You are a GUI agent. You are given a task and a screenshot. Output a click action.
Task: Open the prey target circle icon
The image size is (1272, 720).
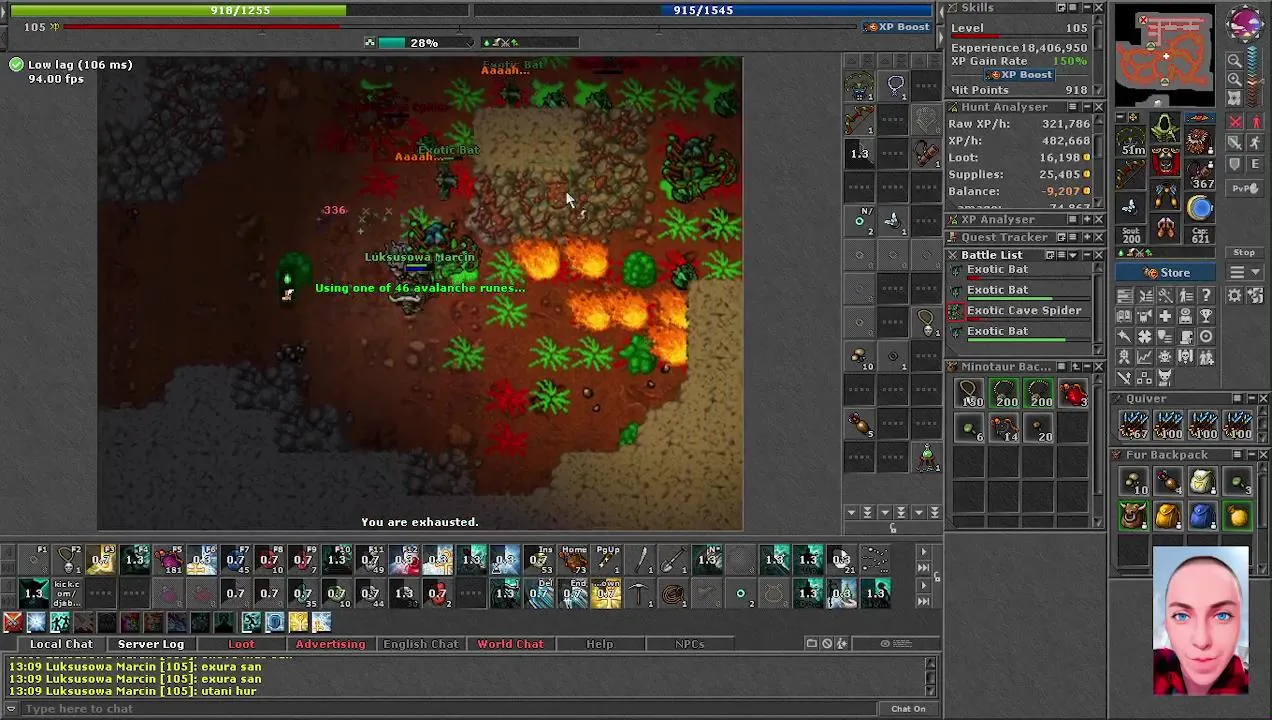pos(1206,336)
